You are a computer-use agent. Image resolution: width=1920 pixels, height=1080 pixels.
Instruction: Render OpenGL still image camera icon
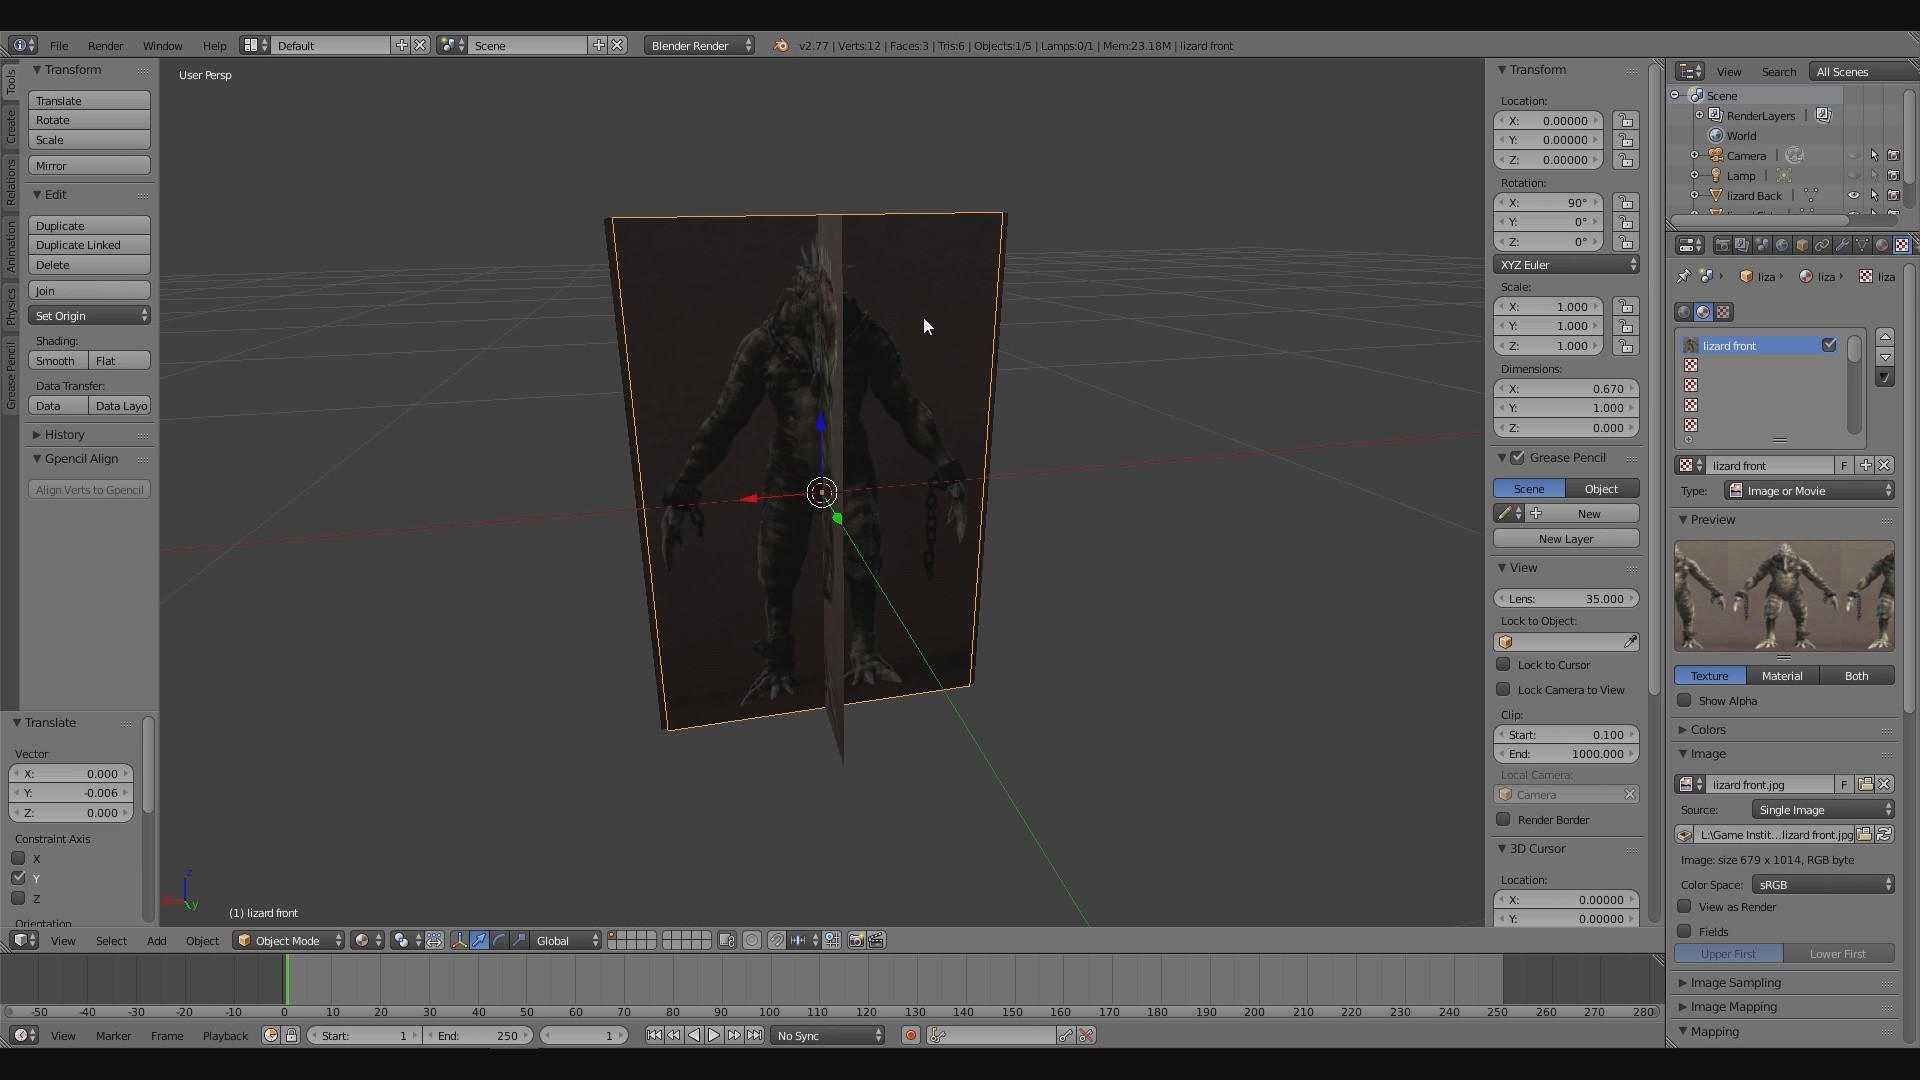(856, 941)
